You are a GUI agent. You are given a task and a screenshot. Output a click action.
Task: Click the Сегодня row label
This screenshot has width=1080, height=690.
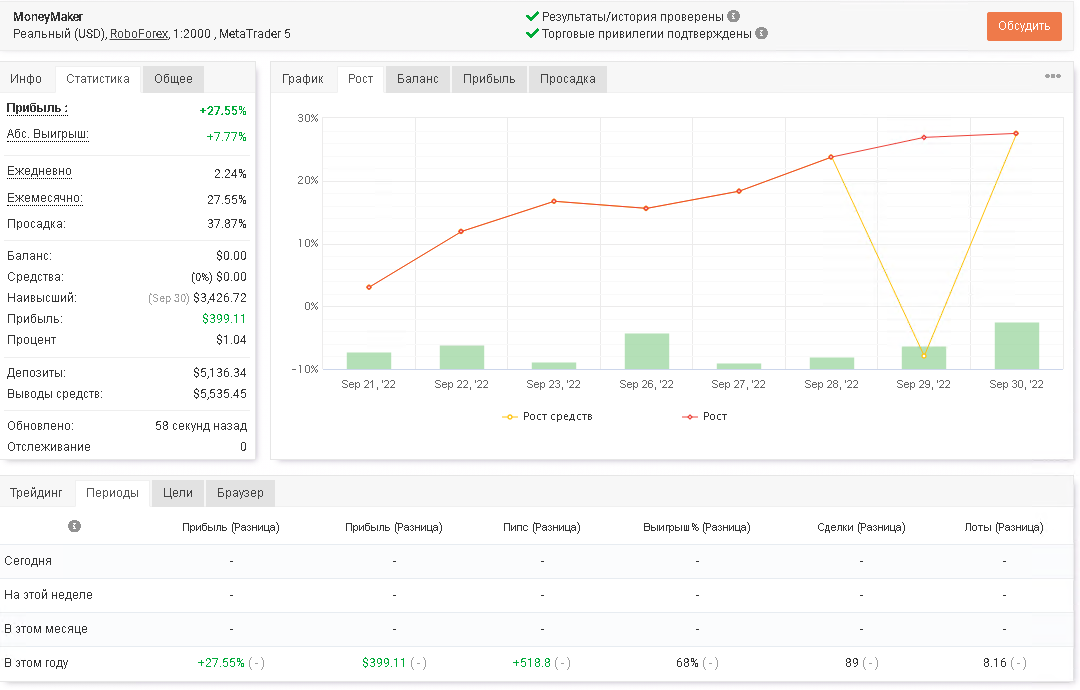point(28,561)
